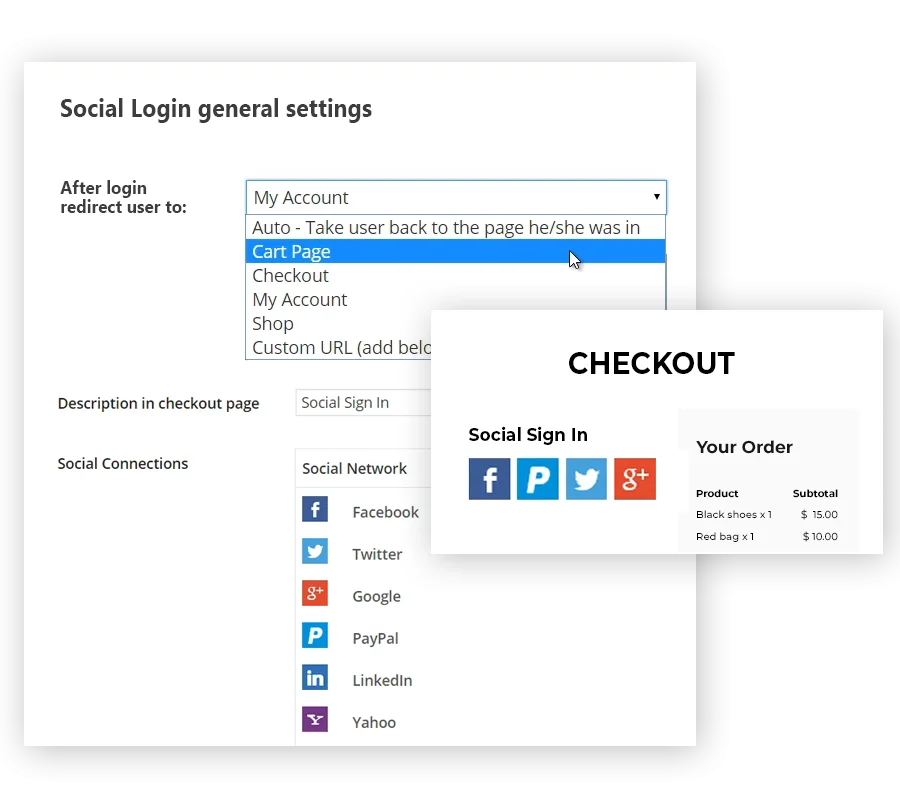Sign in with Facebook on Checkout panel

489,479
